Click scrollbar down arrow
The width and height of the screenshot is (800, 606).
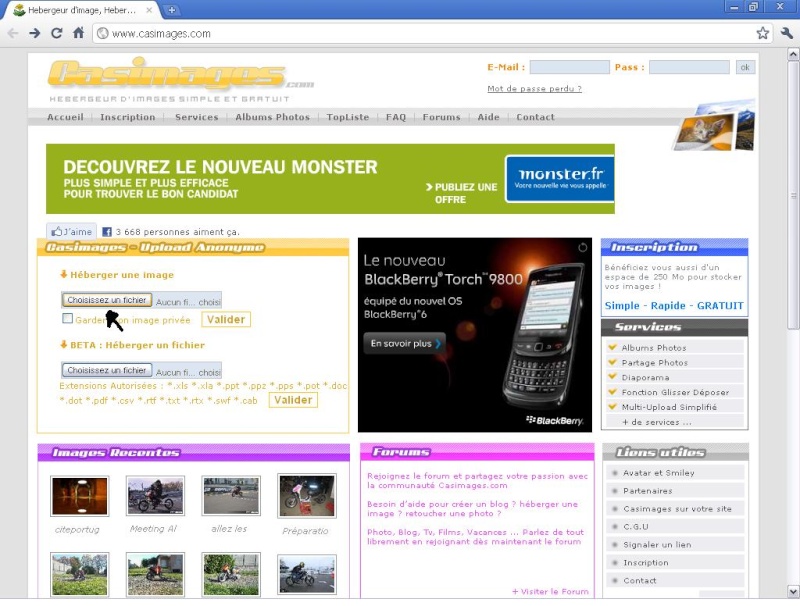point(793,592)
